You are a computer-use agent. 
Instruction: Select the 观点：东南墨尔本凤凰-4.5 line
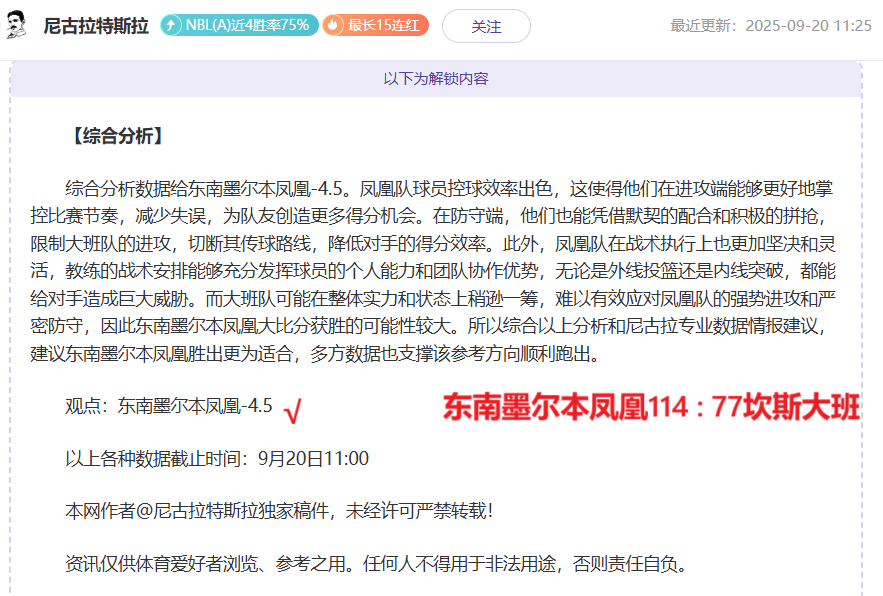click(x=169, y=406)
